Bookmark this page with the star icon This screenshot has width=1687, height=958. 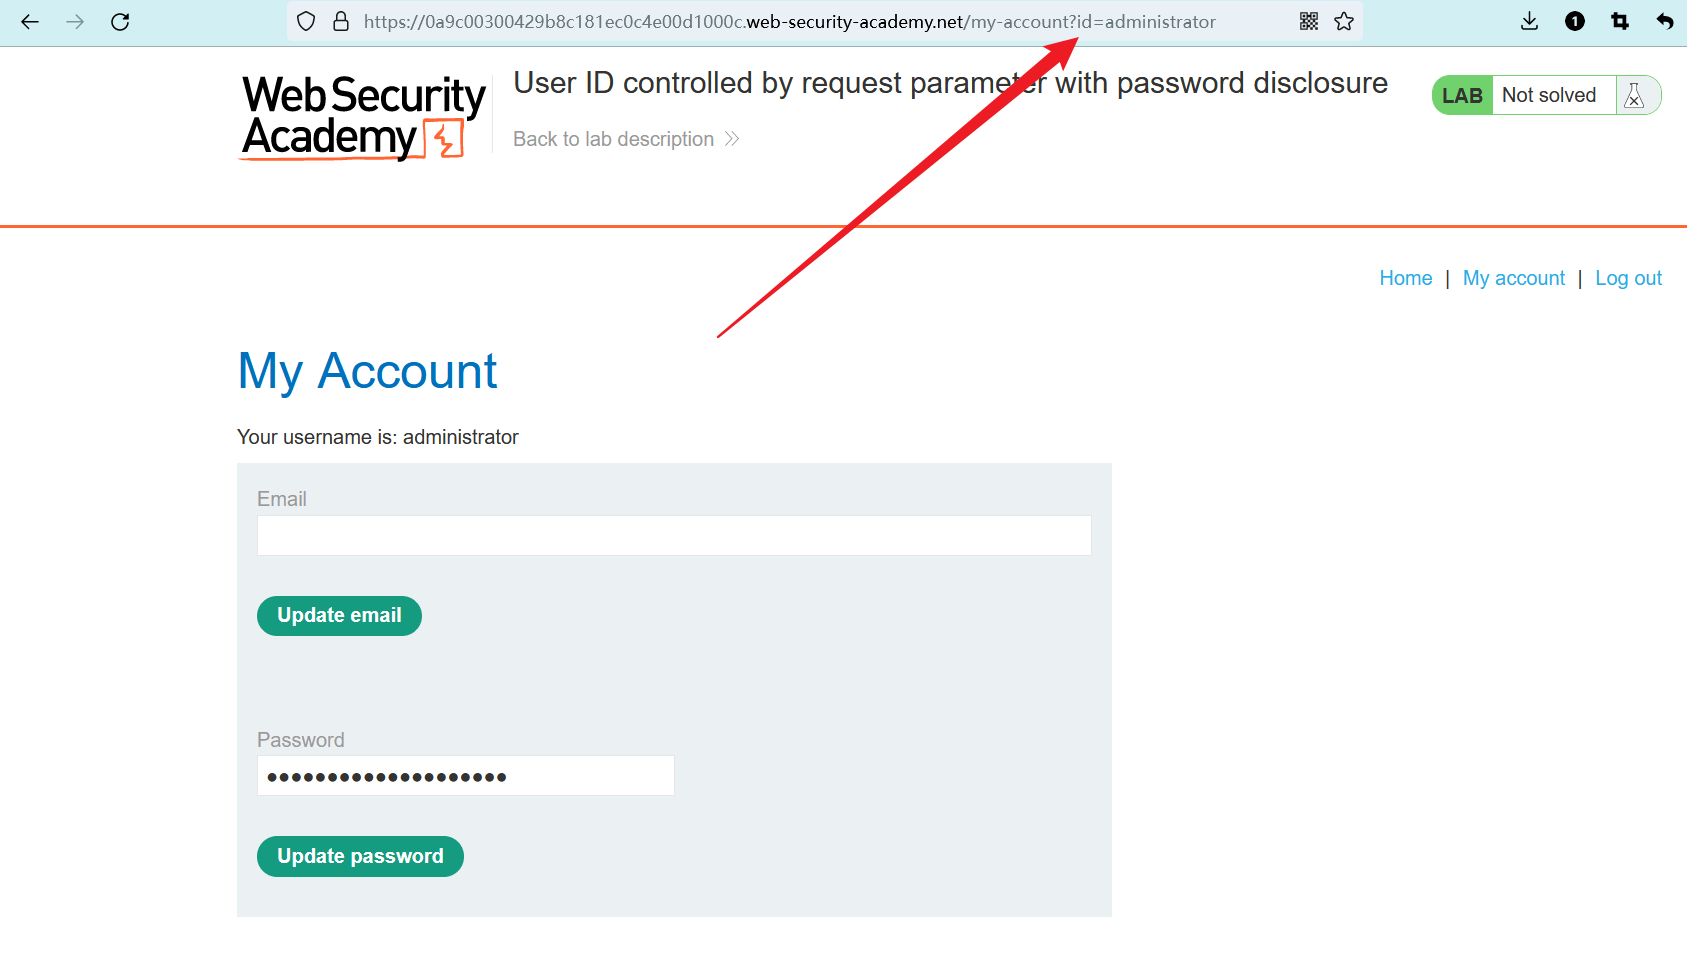pos(1344,22)
